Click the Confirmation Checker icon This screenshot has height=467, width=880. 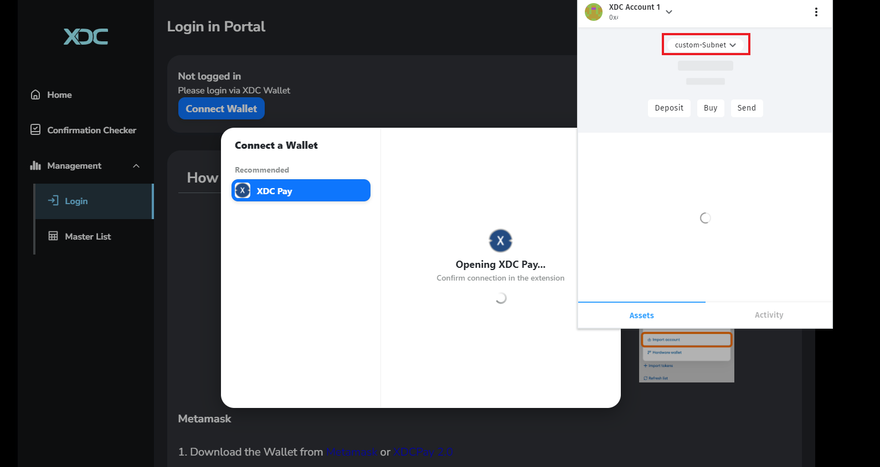point(36,130)
